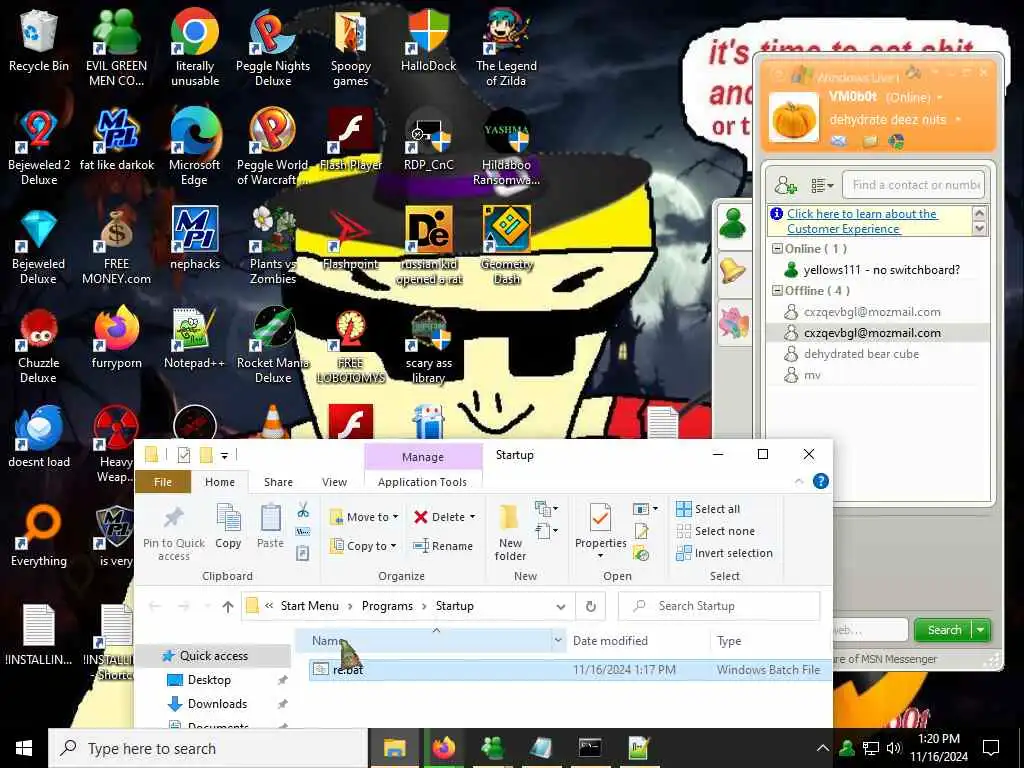This screenshot has height=768, width=1024.
Task: Click the green buddy tab beside Messenger
Action: tap(733, 223)
